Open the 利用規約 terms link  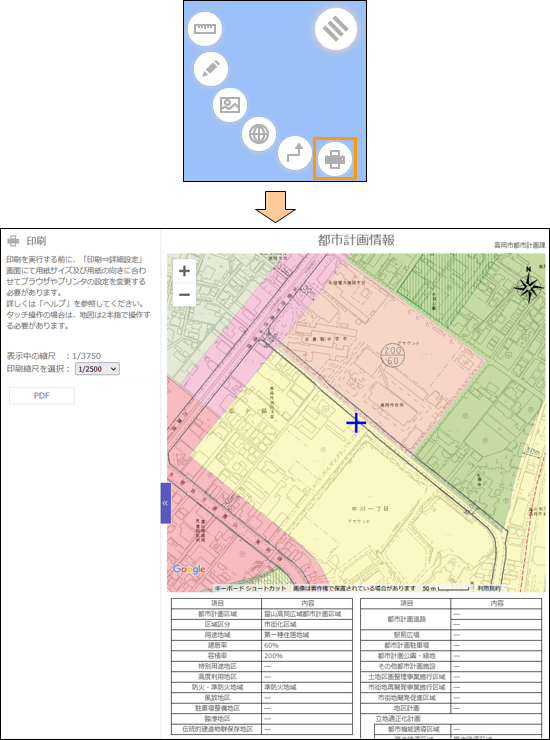(489, 589)
